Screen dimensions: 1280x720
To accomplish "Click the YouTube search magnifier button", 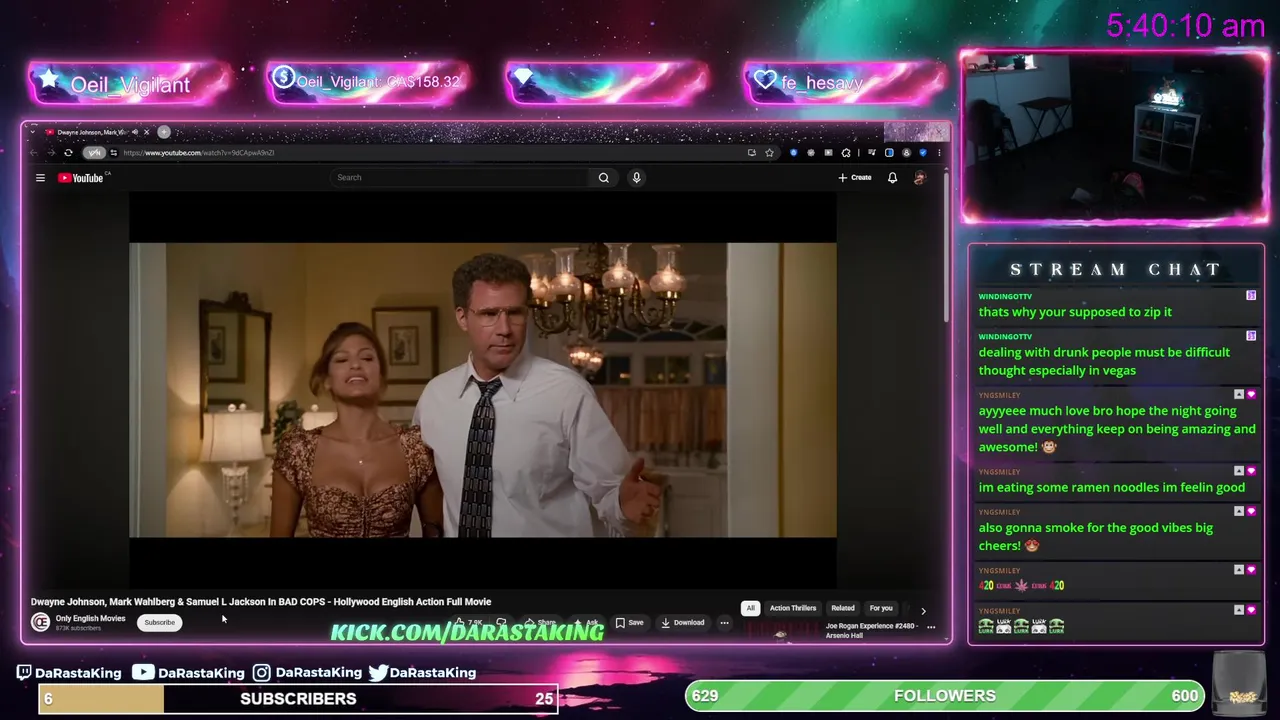I will tap(604, 177).
